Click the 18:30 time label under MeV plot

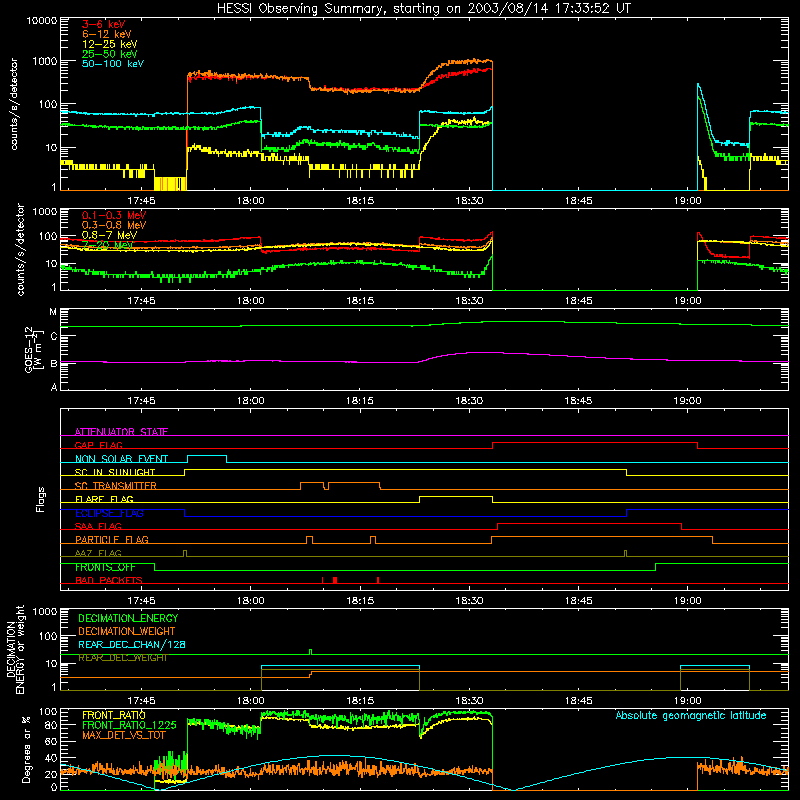(469, 301)
